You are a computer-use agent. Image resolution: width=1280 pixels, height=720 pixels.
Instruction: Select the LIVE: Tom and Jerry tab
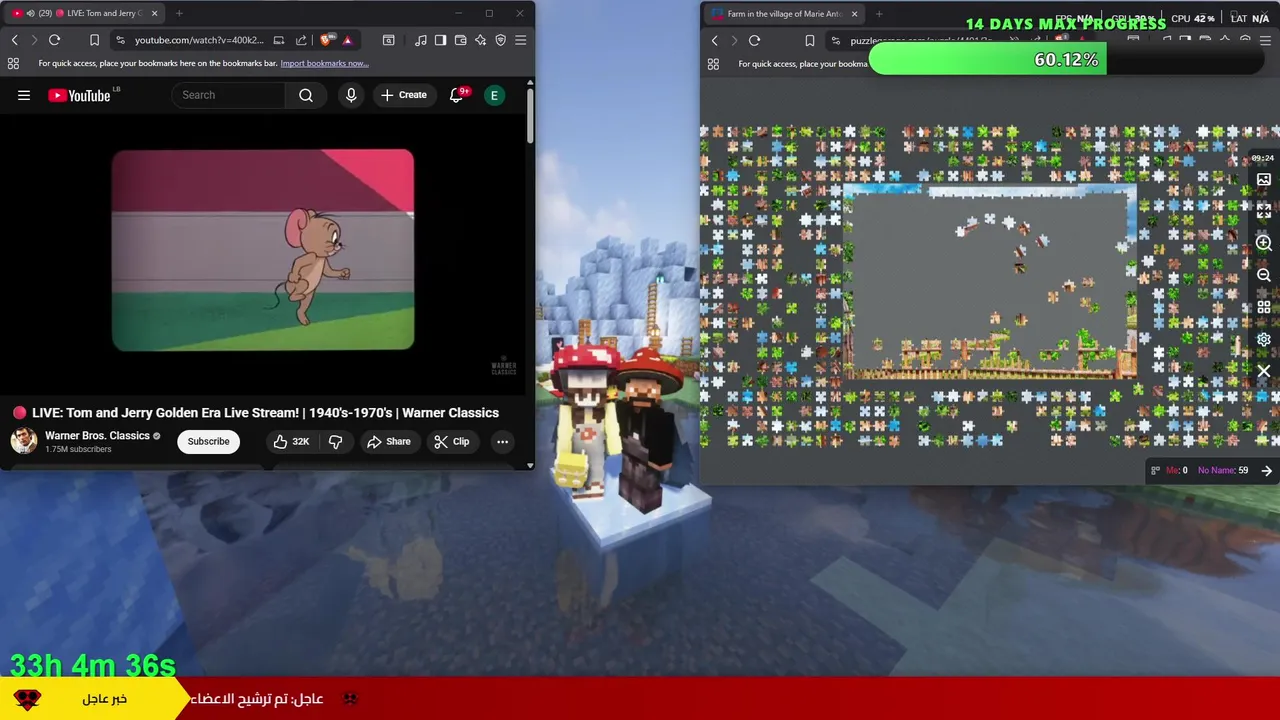[85, 13]
